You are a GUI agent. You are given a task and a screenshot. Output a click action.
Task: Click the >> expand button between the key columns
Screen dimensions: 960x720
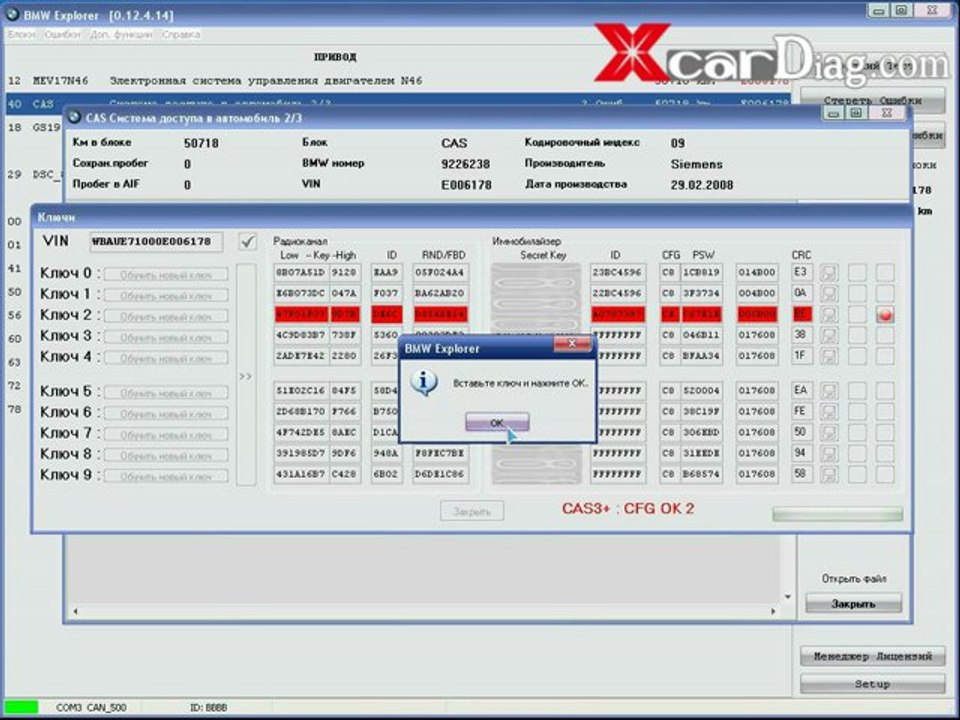246,375
